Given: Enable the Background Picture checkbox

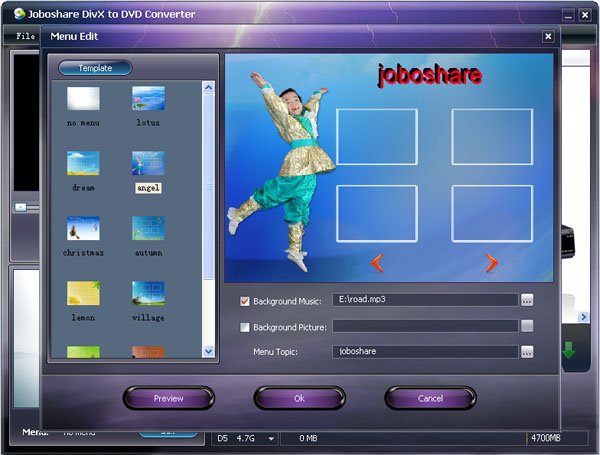Looking at the screenshot, I should (x=245, y=327).
